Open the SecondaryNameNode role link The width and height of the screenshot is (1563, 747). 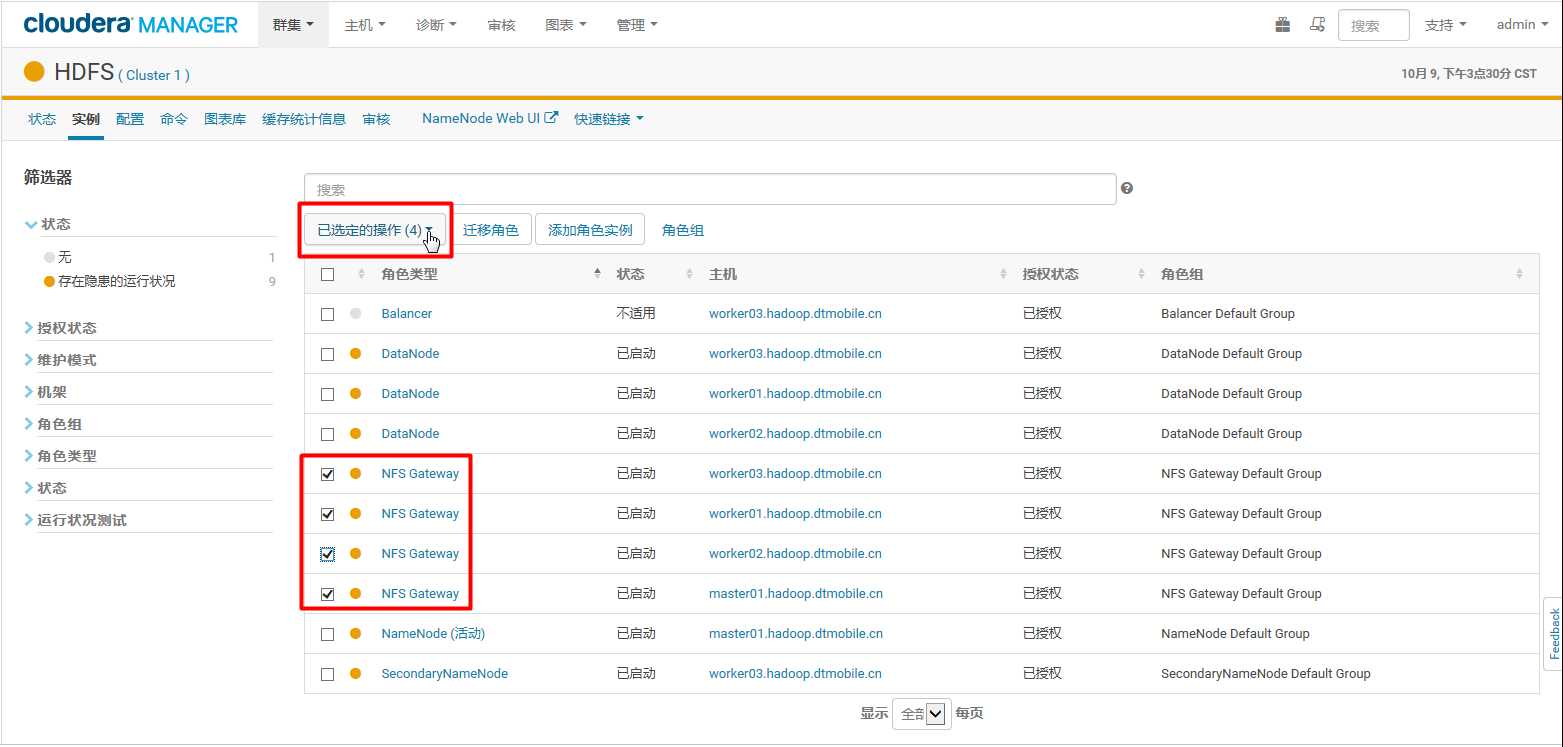point(444,674)
